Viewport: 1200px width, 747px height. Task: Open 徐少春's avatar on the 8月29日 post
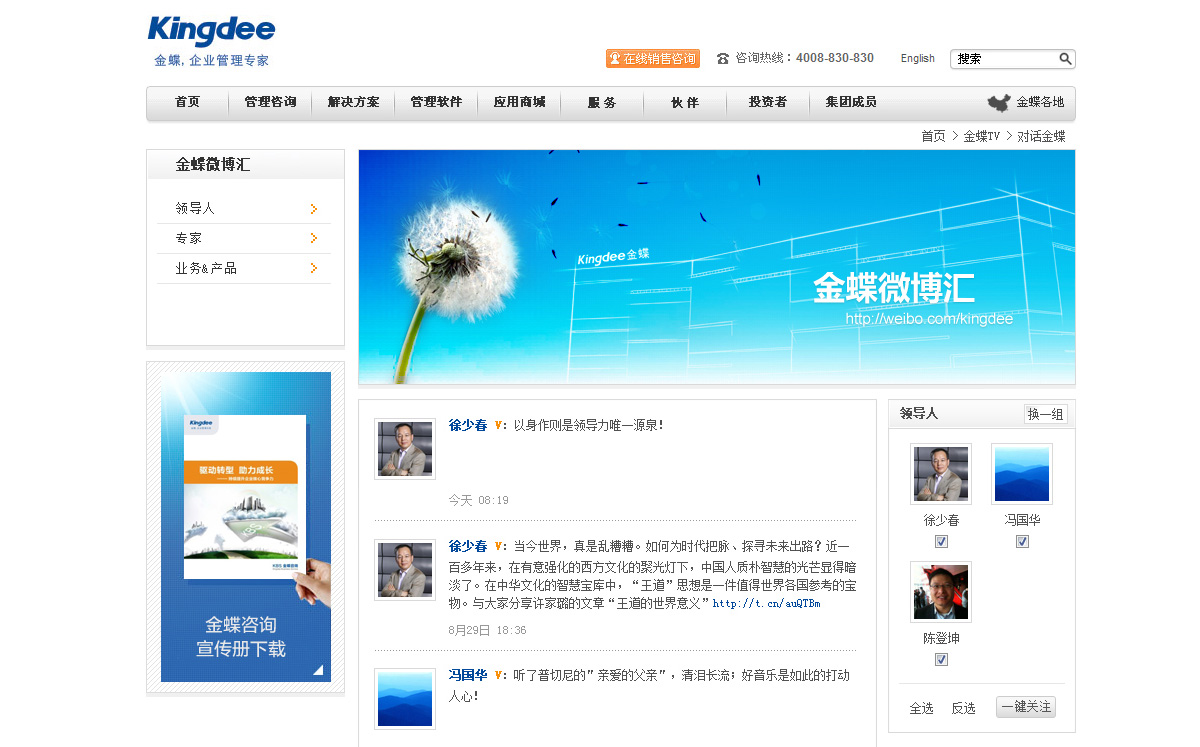click(x=405, y=570)
